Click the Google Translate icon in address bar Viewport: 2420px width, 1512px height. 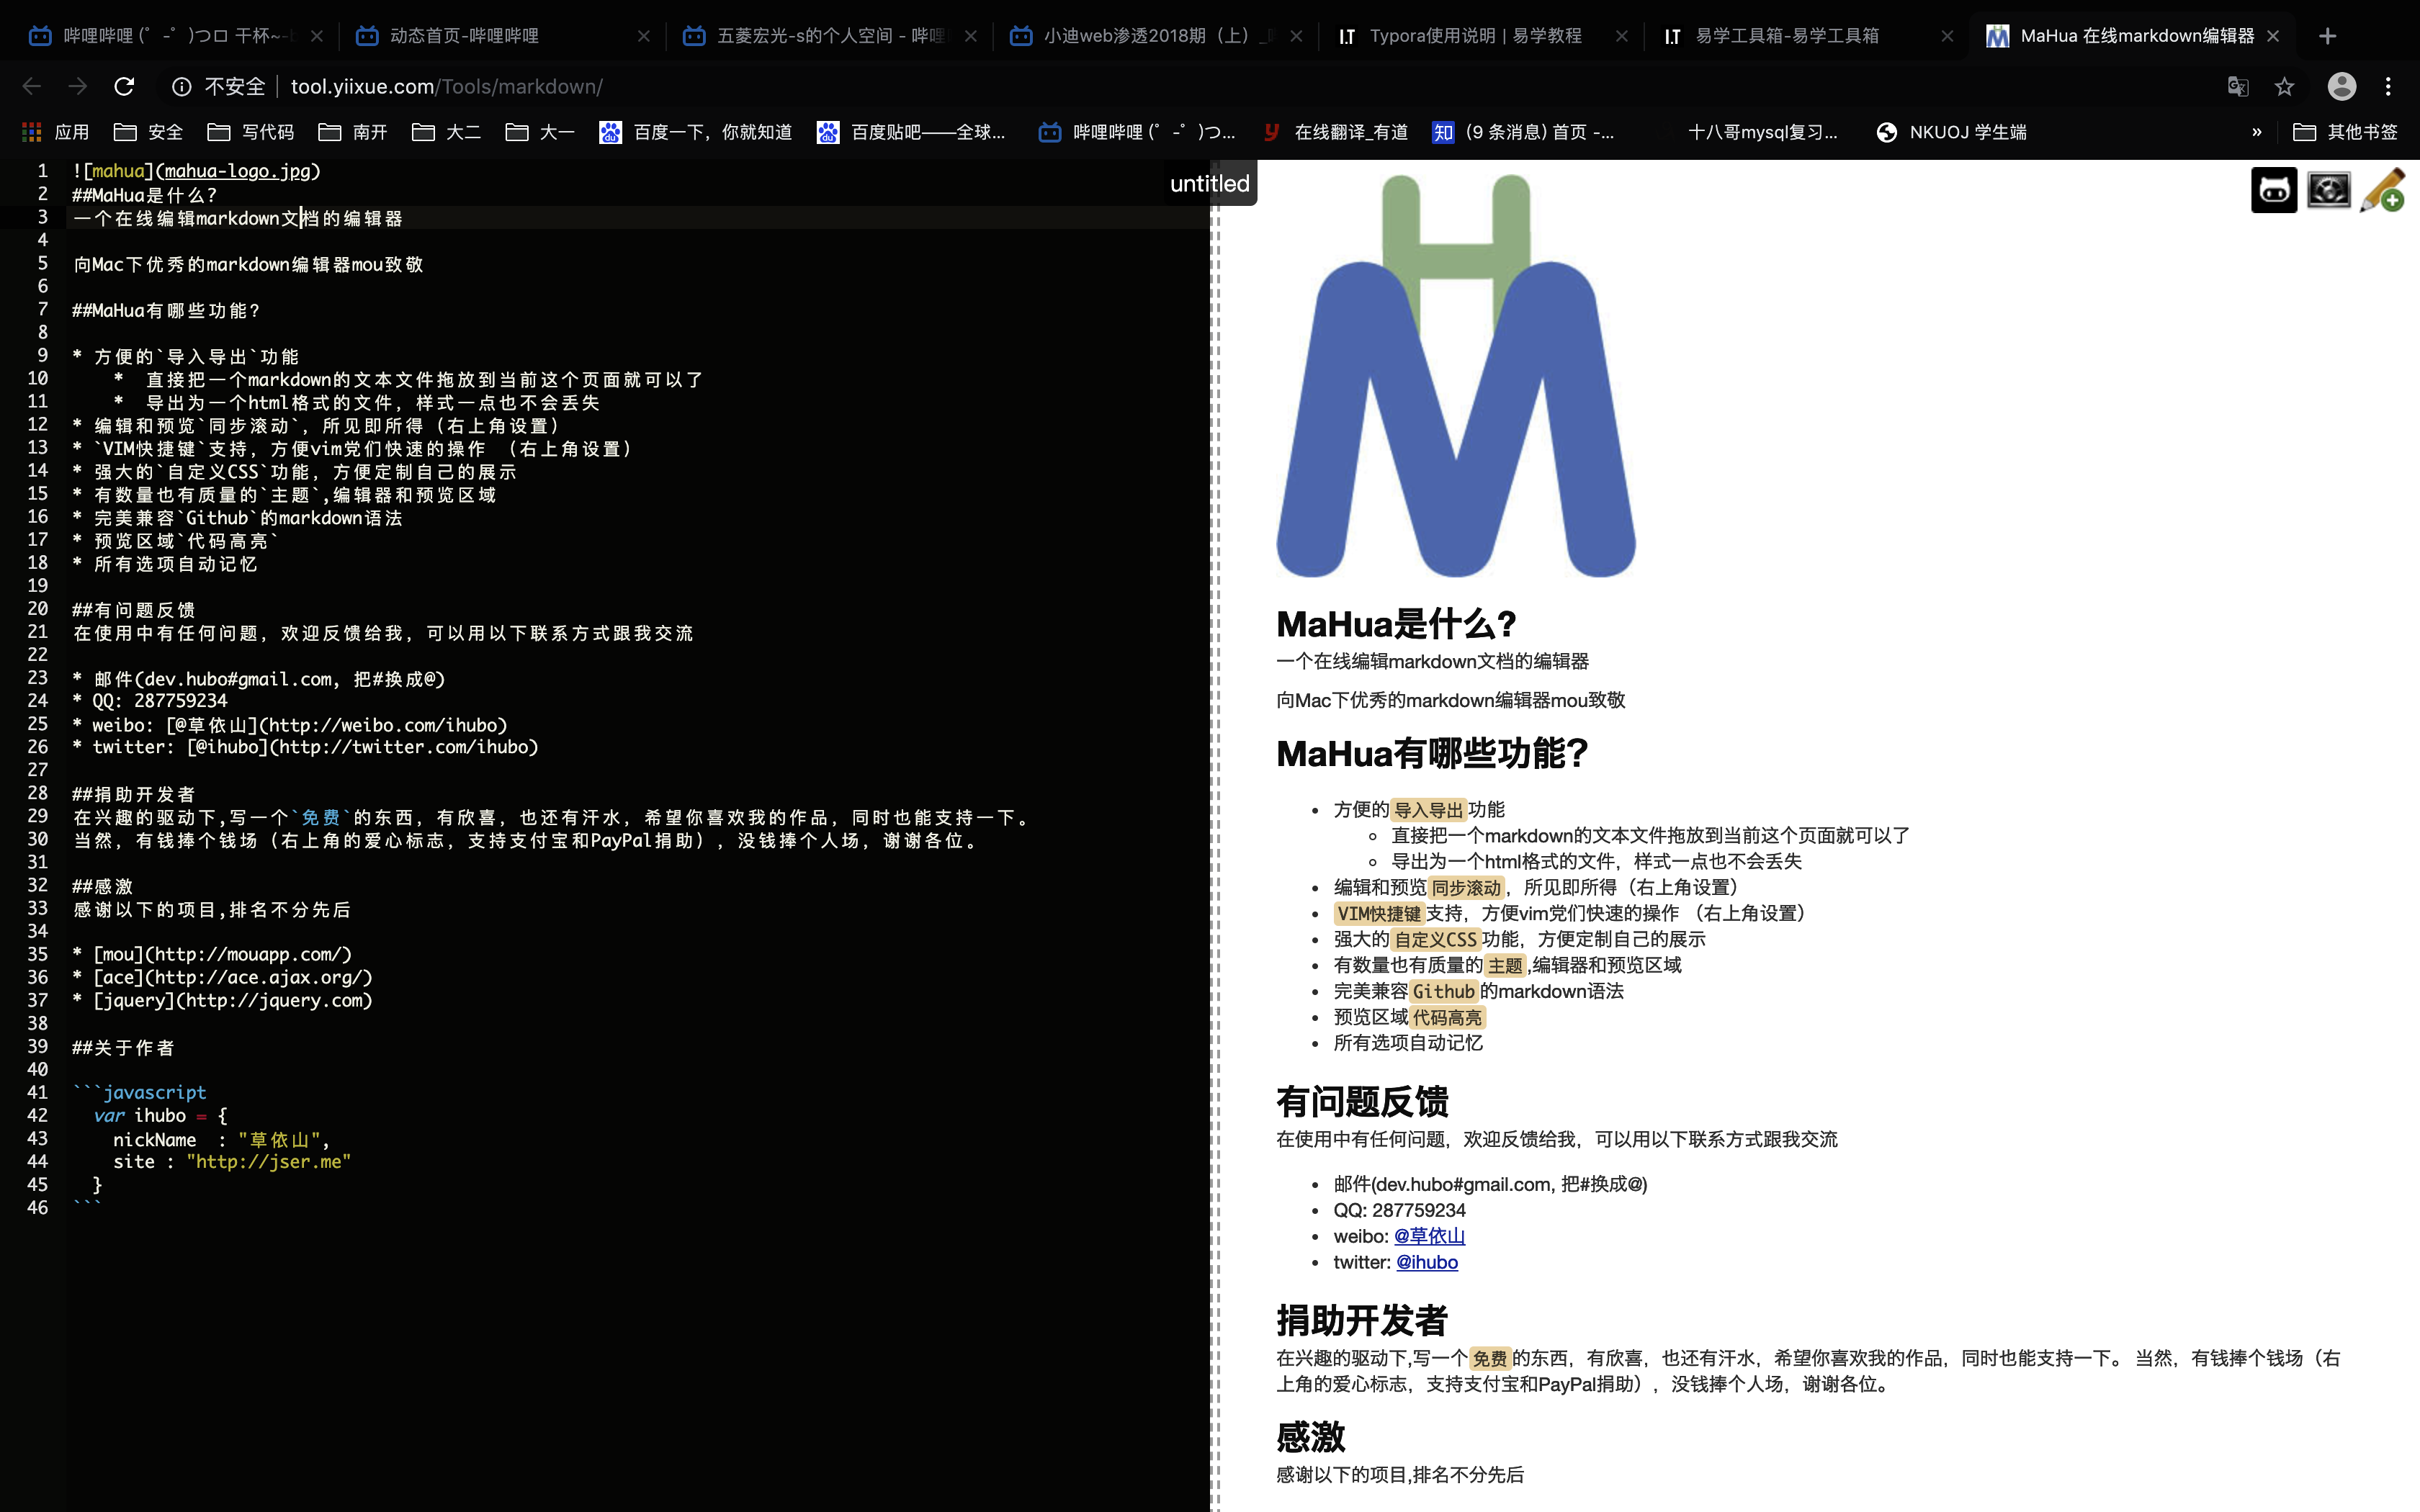2238,87
